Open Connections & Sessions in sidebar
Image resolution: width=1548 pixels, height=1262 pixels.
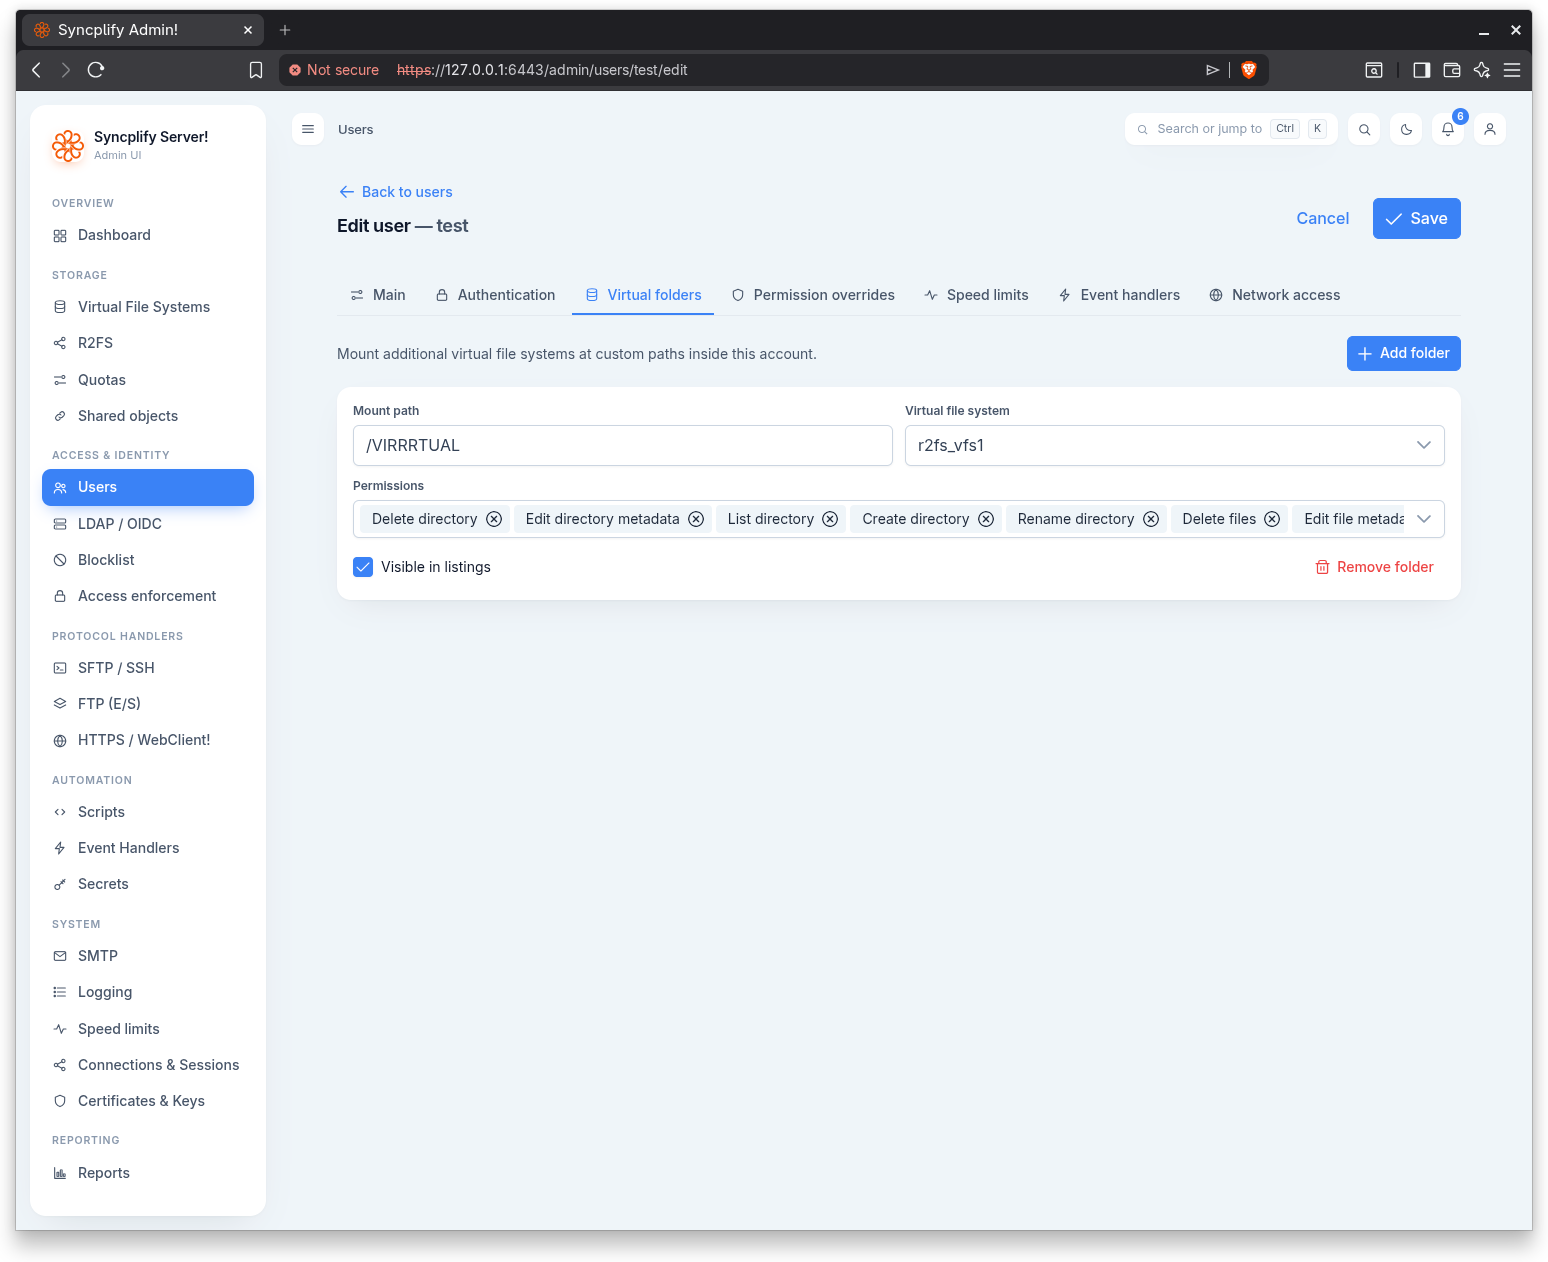(x=148, y=1065)
